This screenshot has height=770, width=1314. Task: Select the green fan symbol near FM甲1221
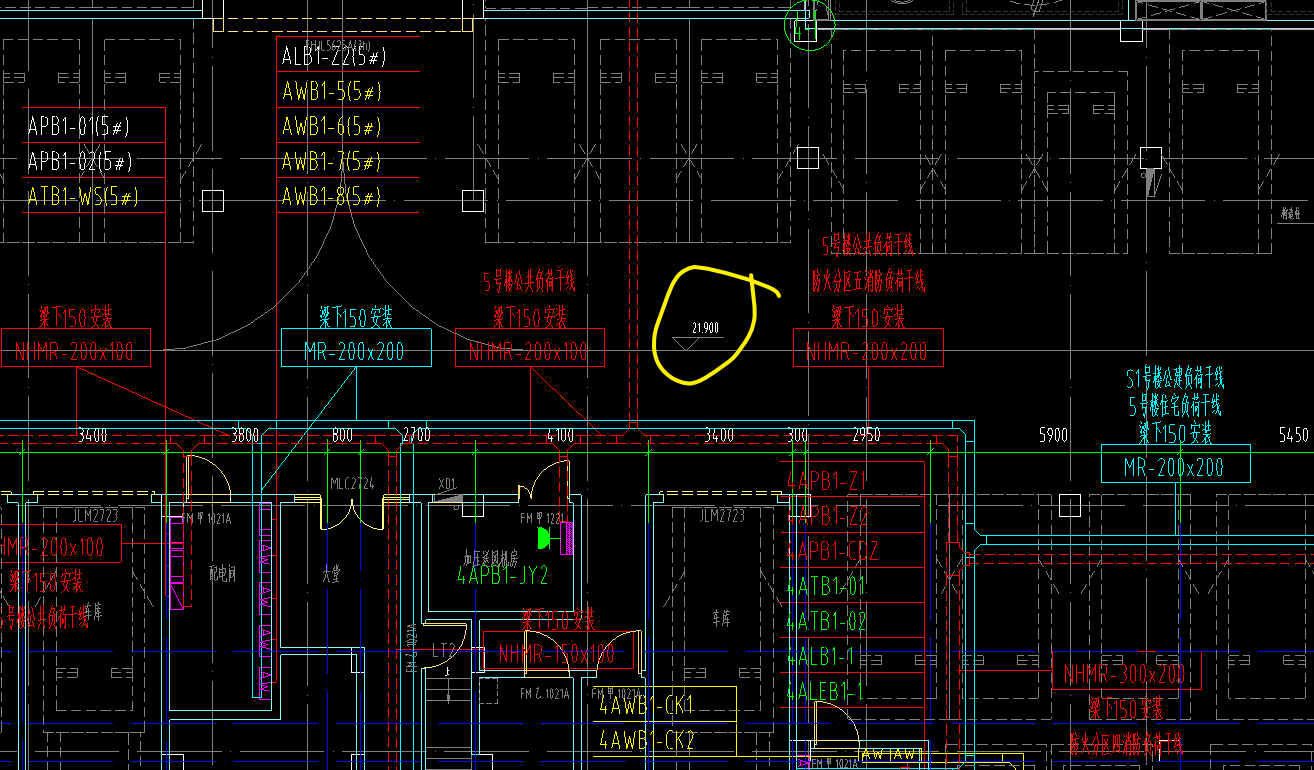(544, 539)
